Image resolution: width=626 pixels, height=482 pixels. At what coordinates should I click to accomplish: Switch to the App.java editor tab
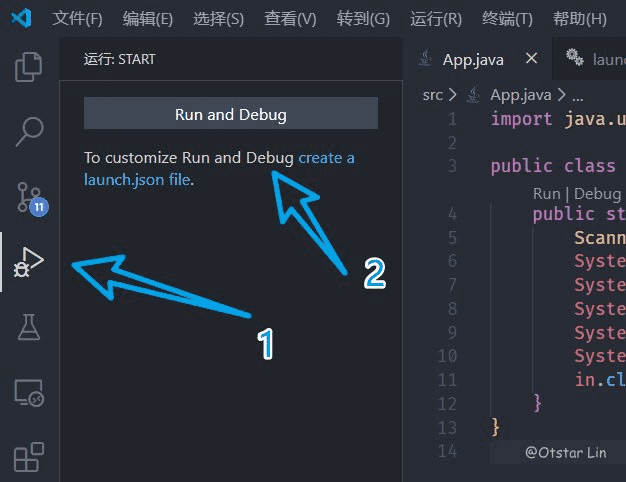point(472,59)
